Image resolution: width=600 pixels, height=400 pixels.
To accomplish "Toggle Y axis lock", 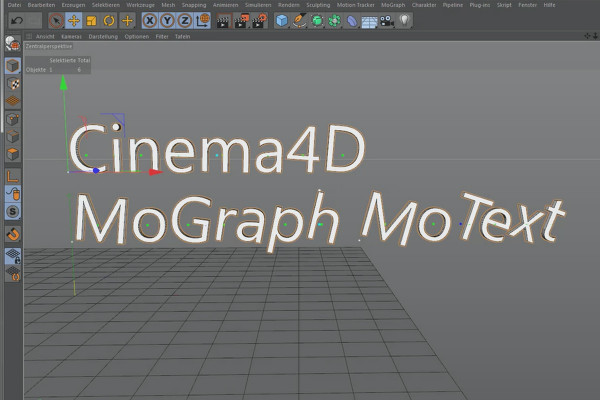I will coord(167,21).
